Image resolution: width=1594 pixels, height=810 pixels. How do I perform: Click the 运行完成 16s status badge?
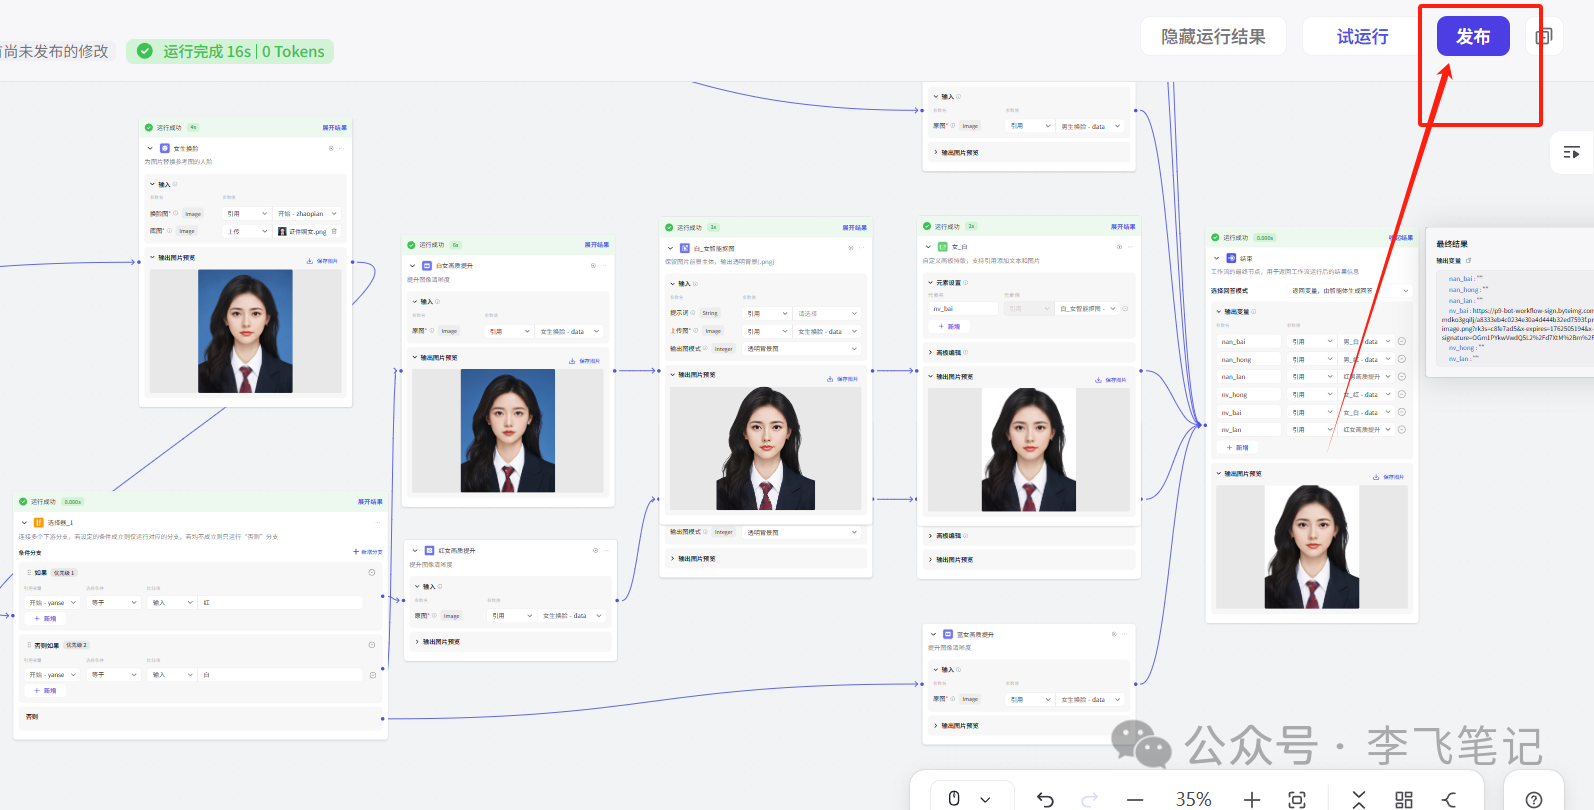tap(230, 51)
